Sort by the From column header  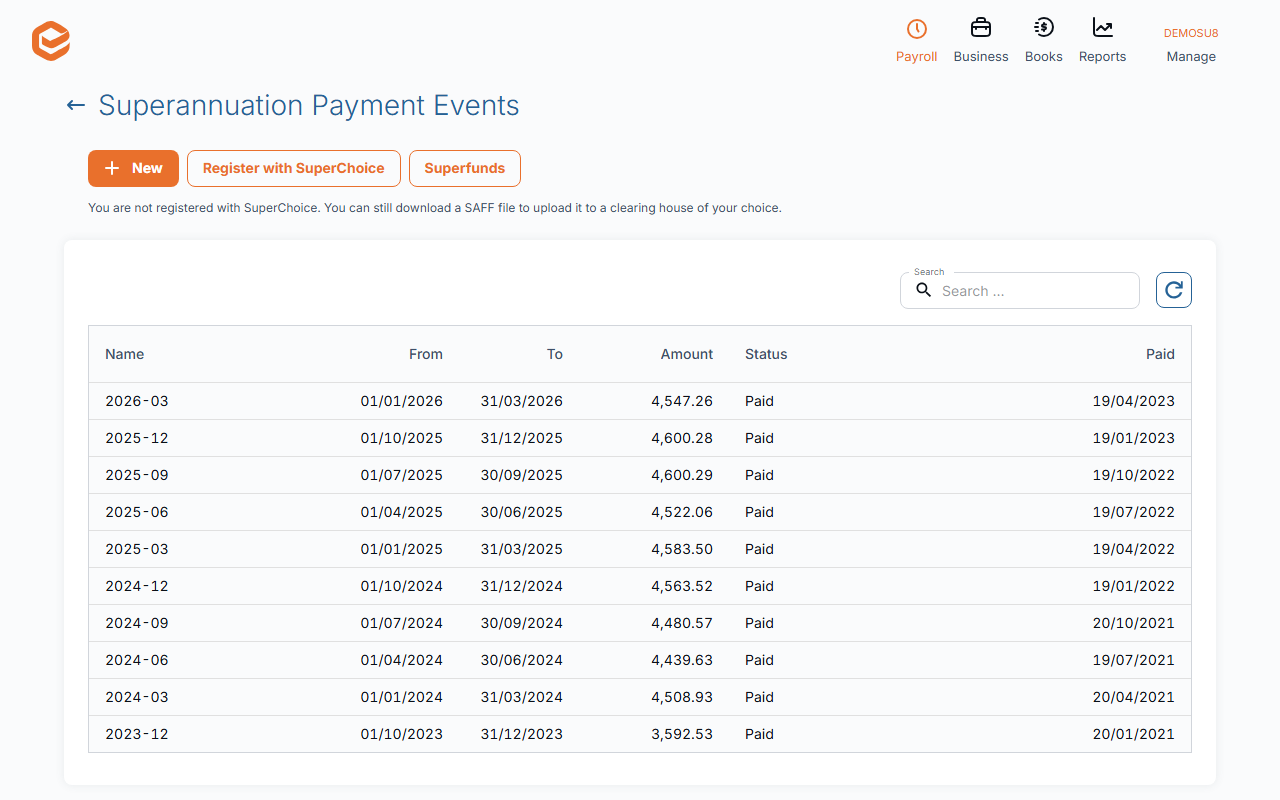coord(426,354)
